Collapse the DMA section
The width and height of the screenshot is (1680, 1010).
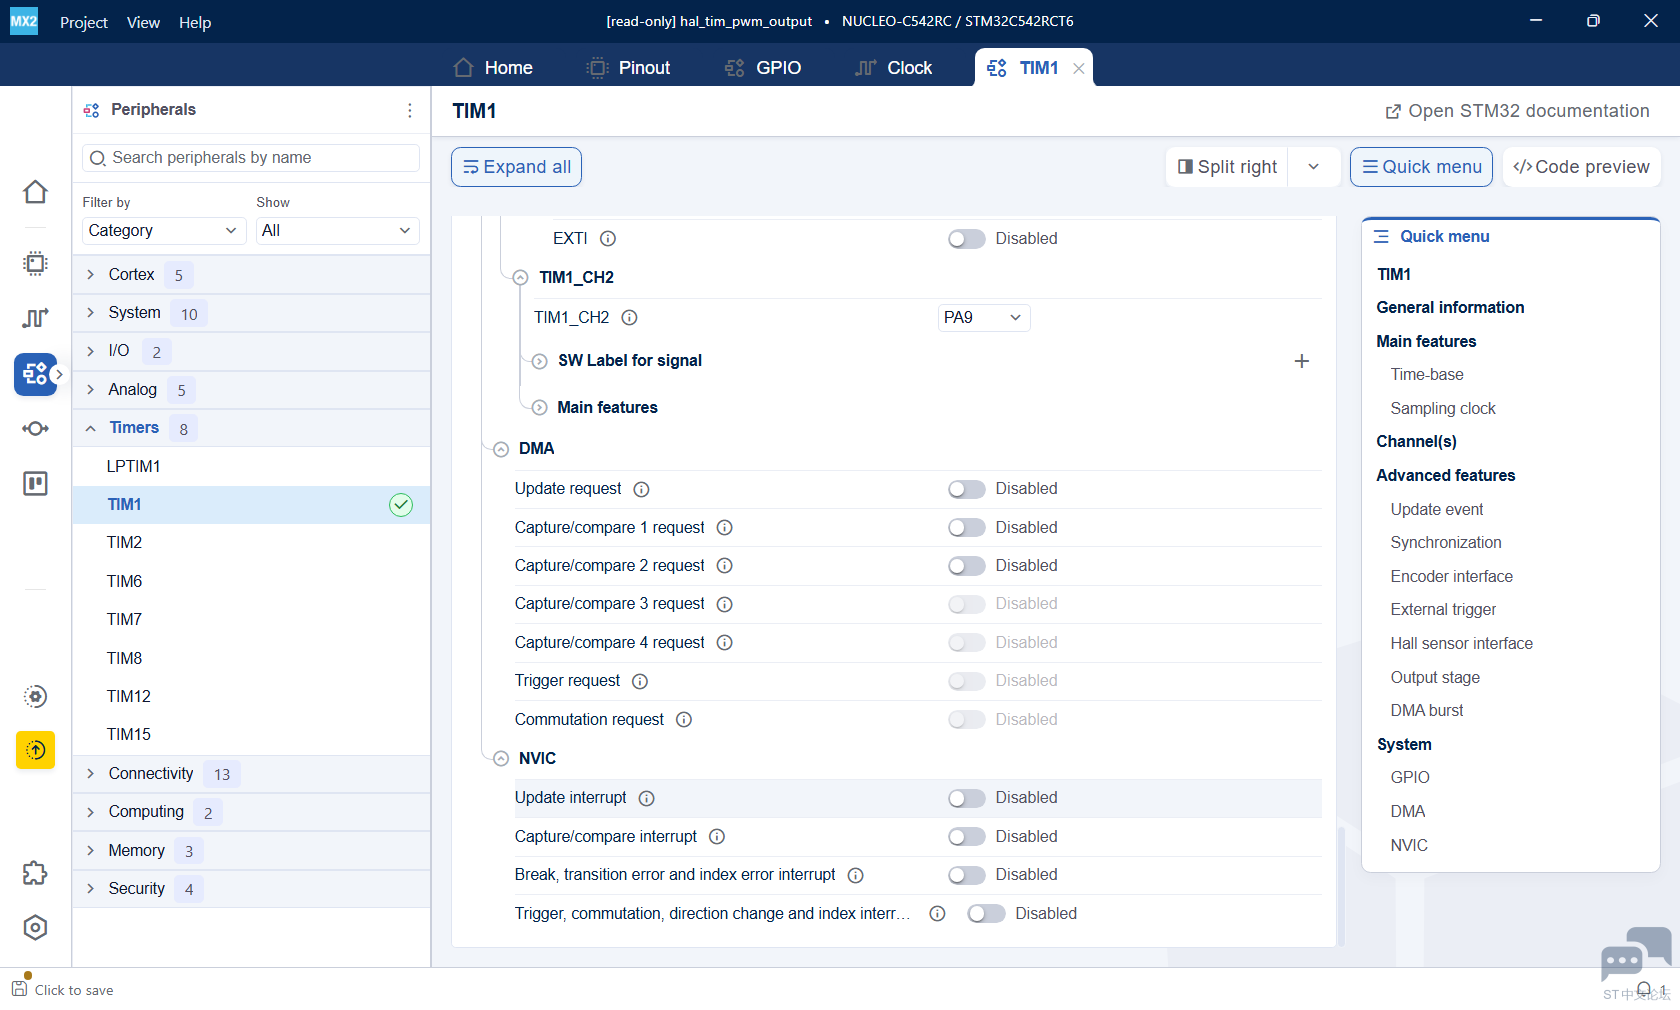point(501,449)
